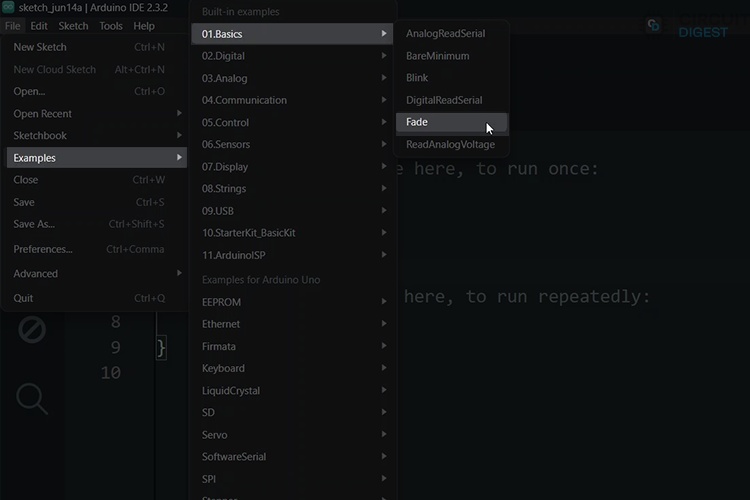Expand 05.Control examples category
Screen dimensions: 750x500
click(292, 122)
